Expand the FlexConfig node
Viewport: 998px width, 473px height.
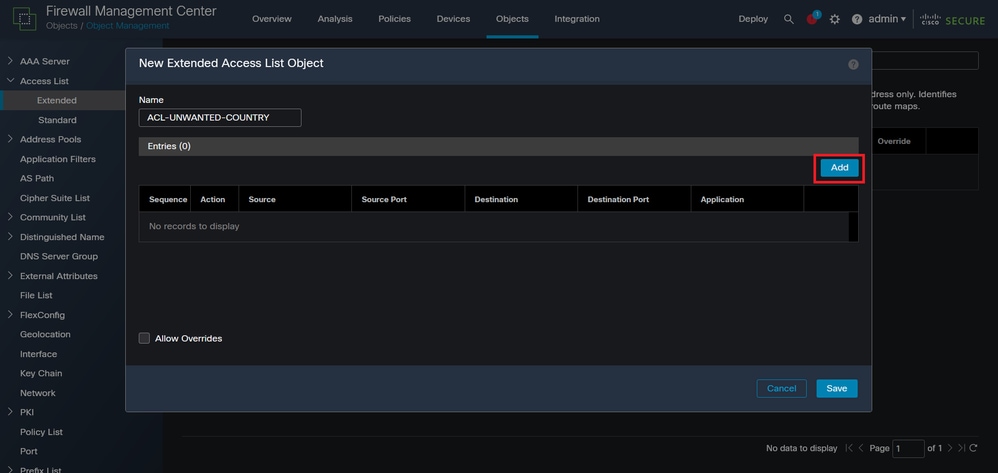[10, 314]
